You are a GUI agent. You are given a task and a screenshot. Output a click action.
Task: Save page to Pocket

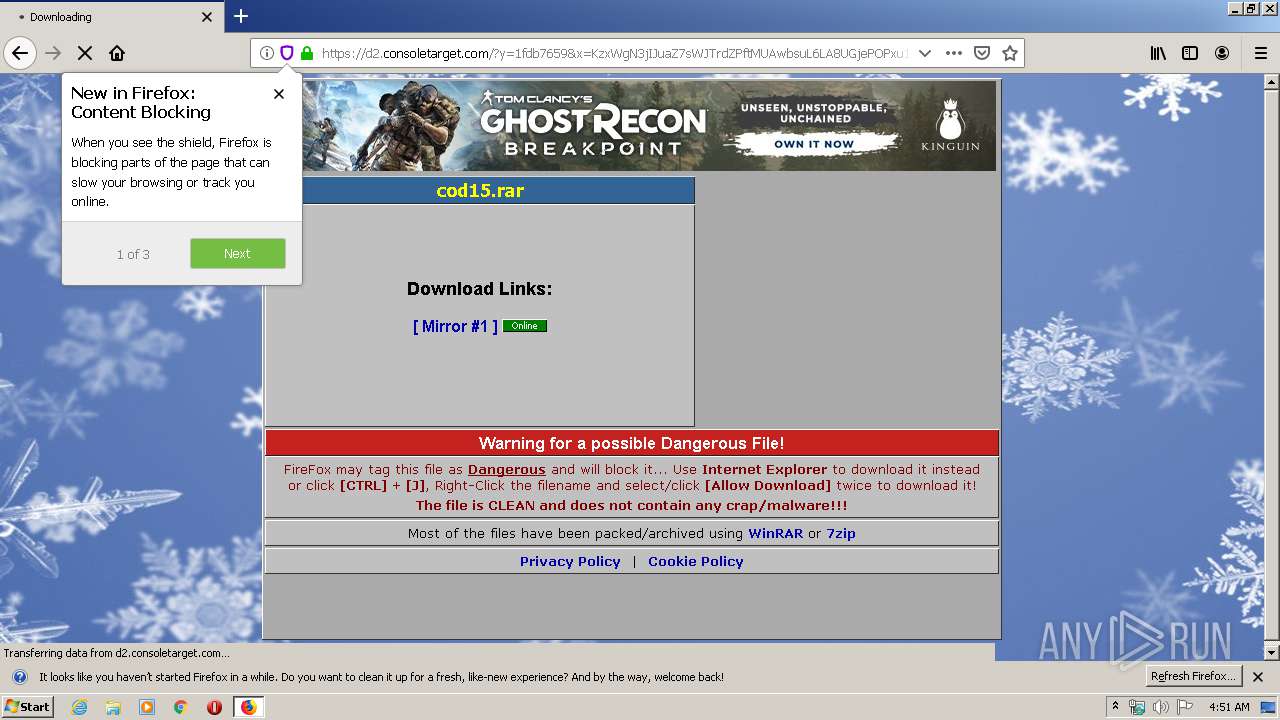coord(982,53)
